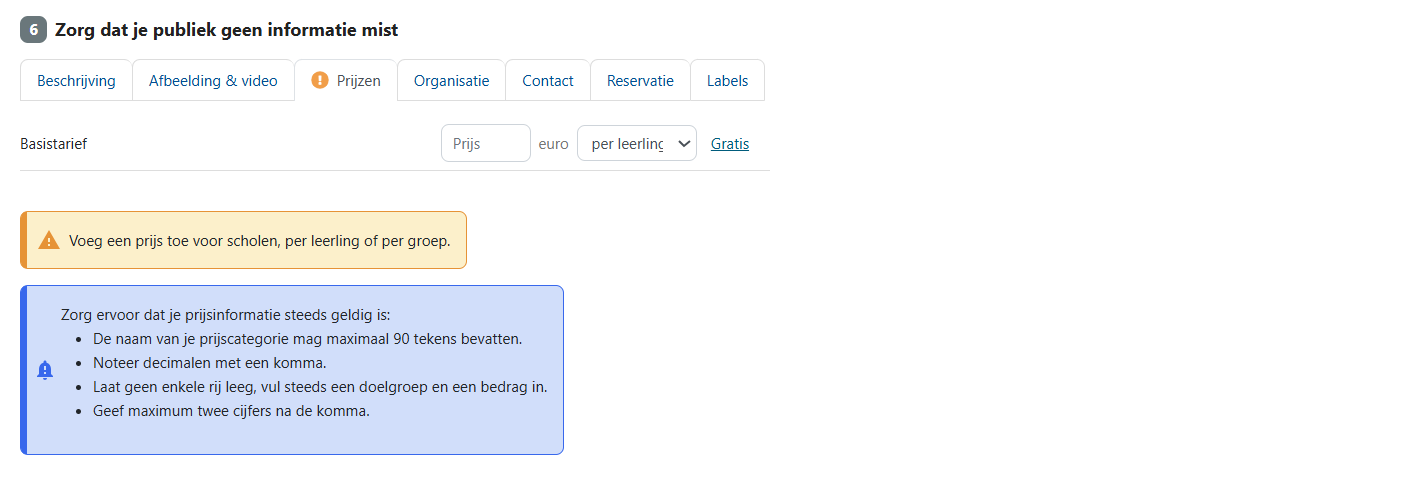This screenshot has width=1416, height=492.
Task: Open the Beschrijving tab
Action: [x=76, y=81]
